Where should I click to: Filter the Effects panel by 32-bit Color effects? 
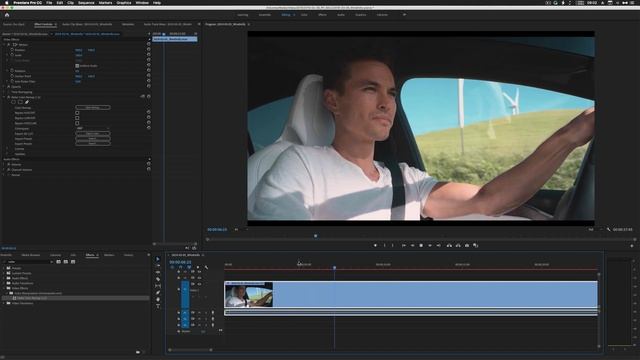point(66,262)
